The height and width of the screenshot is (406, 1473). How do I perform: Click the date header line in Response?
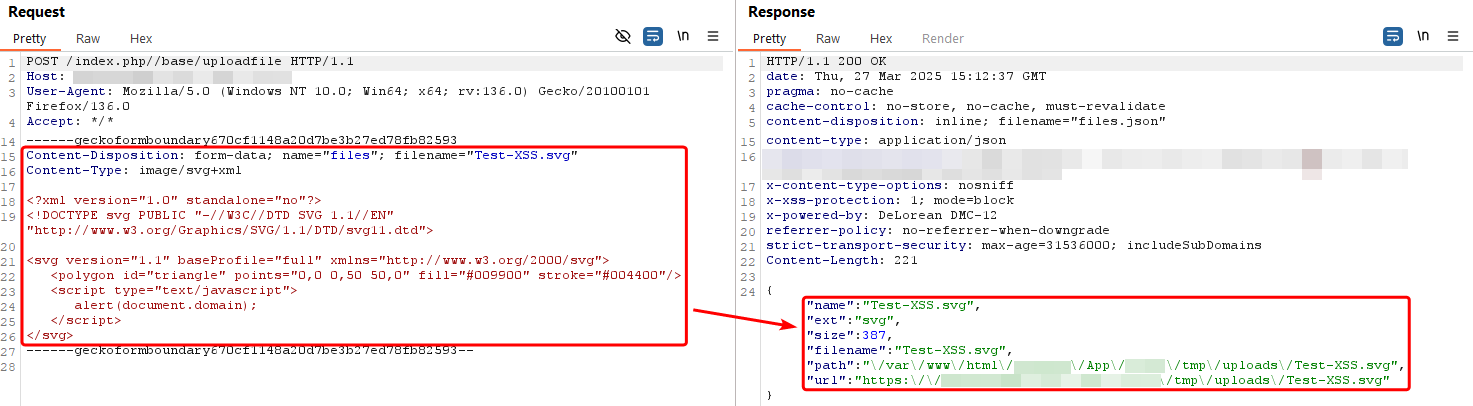[x=906, y=76]
